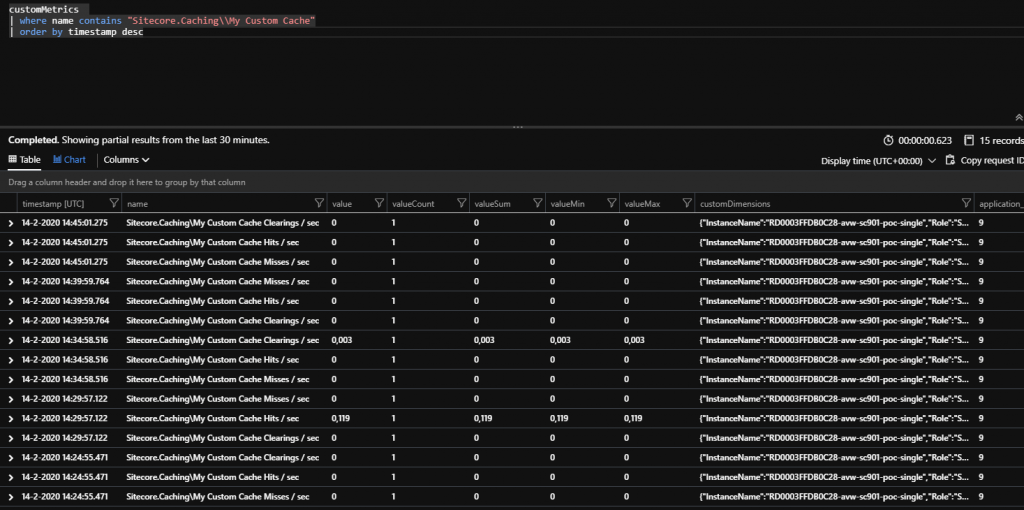Filter the valueCount column
This screenshot has height=510, width=1024.
click(462, 203)
